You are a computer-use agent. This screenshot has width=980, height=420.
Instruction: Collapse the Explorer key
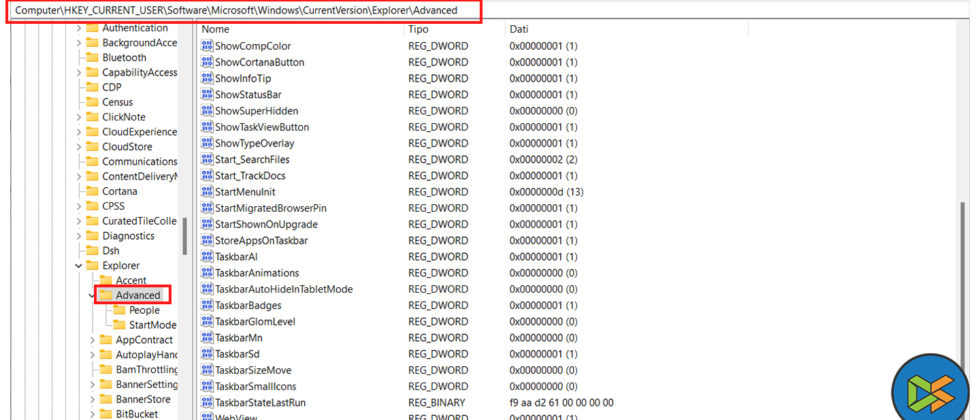[x=78, y=266]
